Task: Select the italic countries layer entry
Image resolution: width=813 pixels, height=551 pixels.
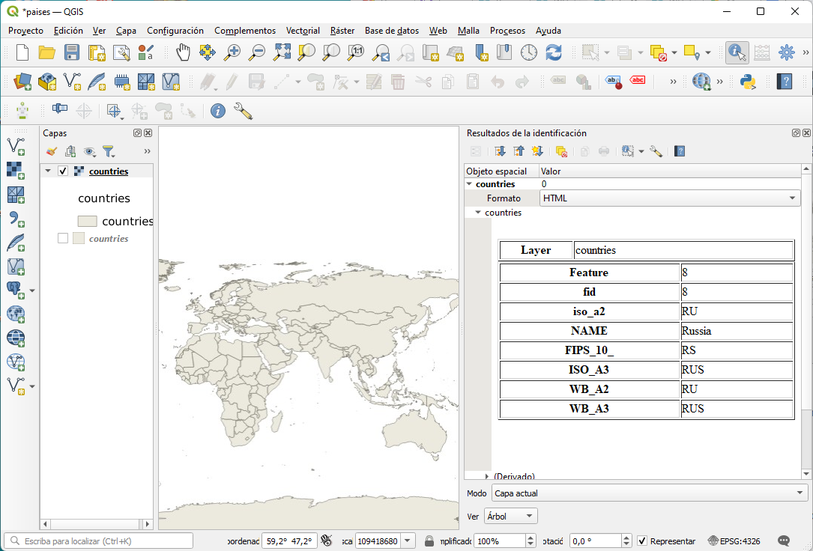Action: point(108,238)
